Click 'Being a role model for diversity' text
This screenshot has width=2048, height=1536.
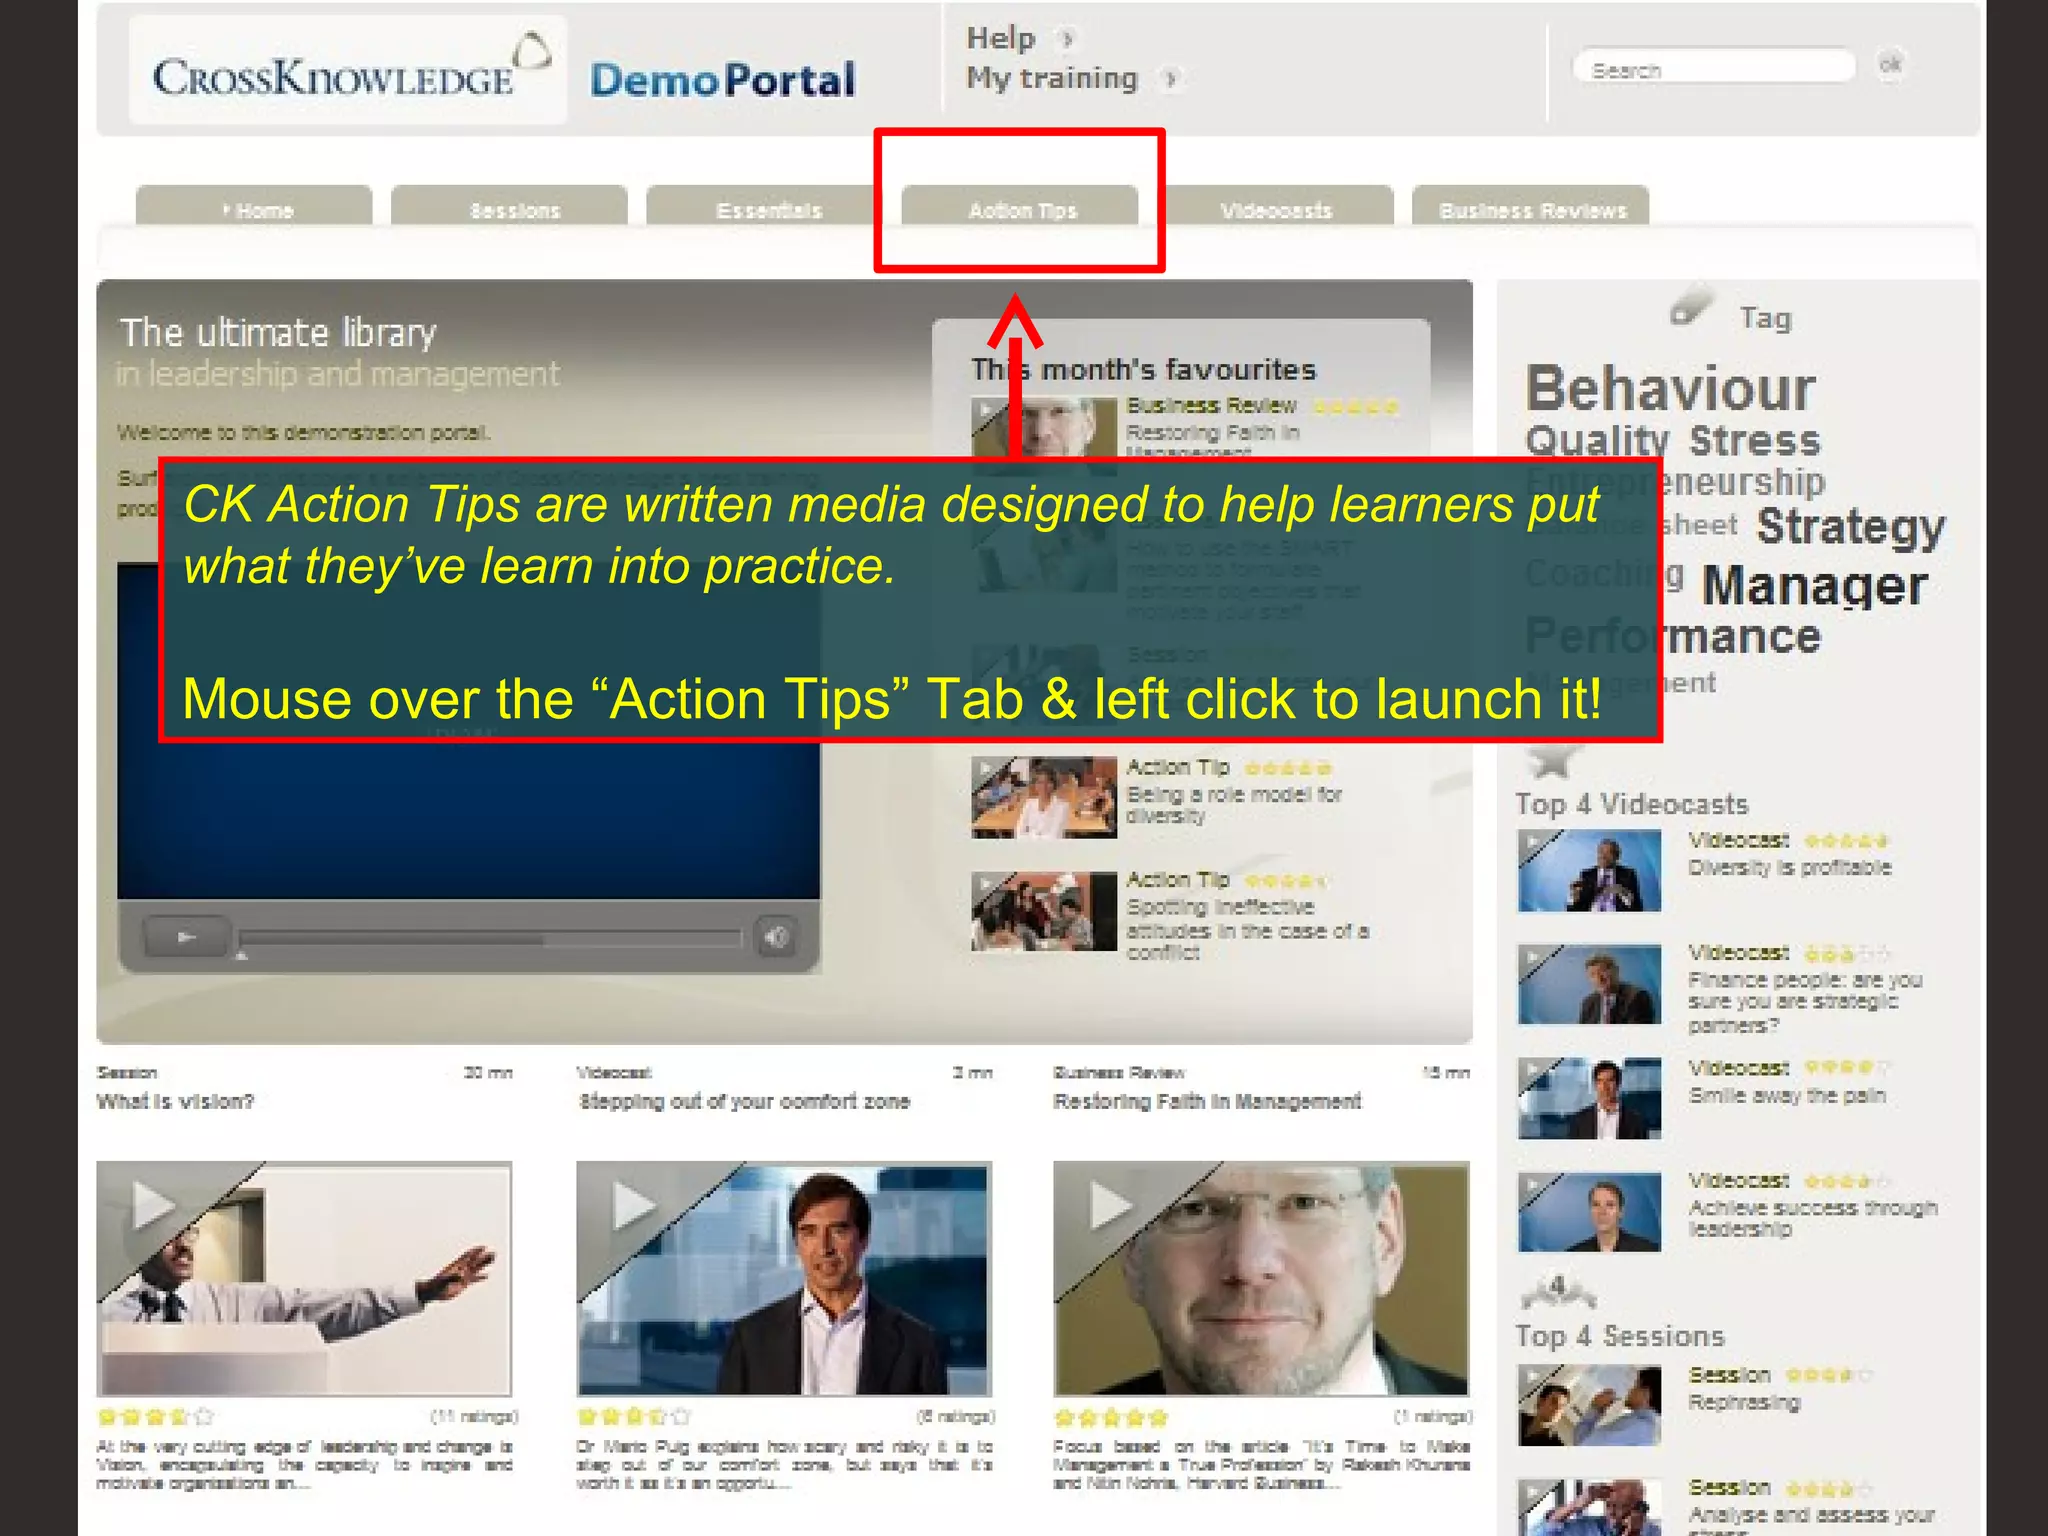tap(1234, 805)
